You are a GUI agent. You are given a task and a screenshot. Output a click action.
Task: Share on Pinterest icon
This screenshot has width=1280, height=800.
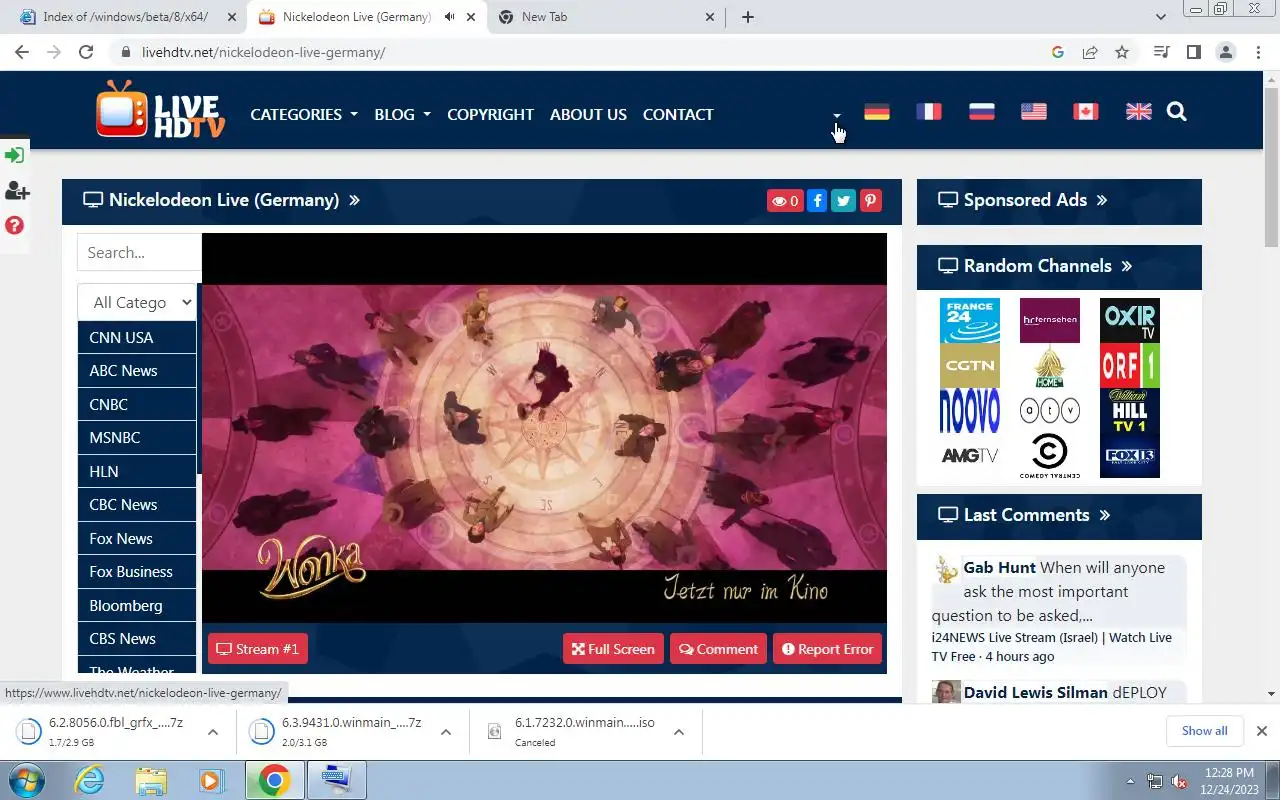[871, 201]
